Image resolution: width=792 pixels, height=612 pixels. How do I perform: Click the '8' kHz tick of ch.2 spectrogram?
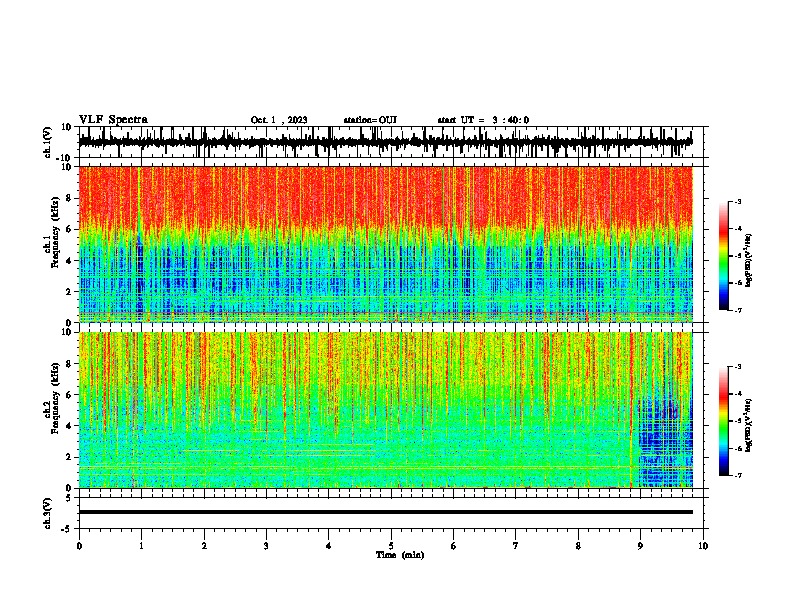(x=69, y=364)
